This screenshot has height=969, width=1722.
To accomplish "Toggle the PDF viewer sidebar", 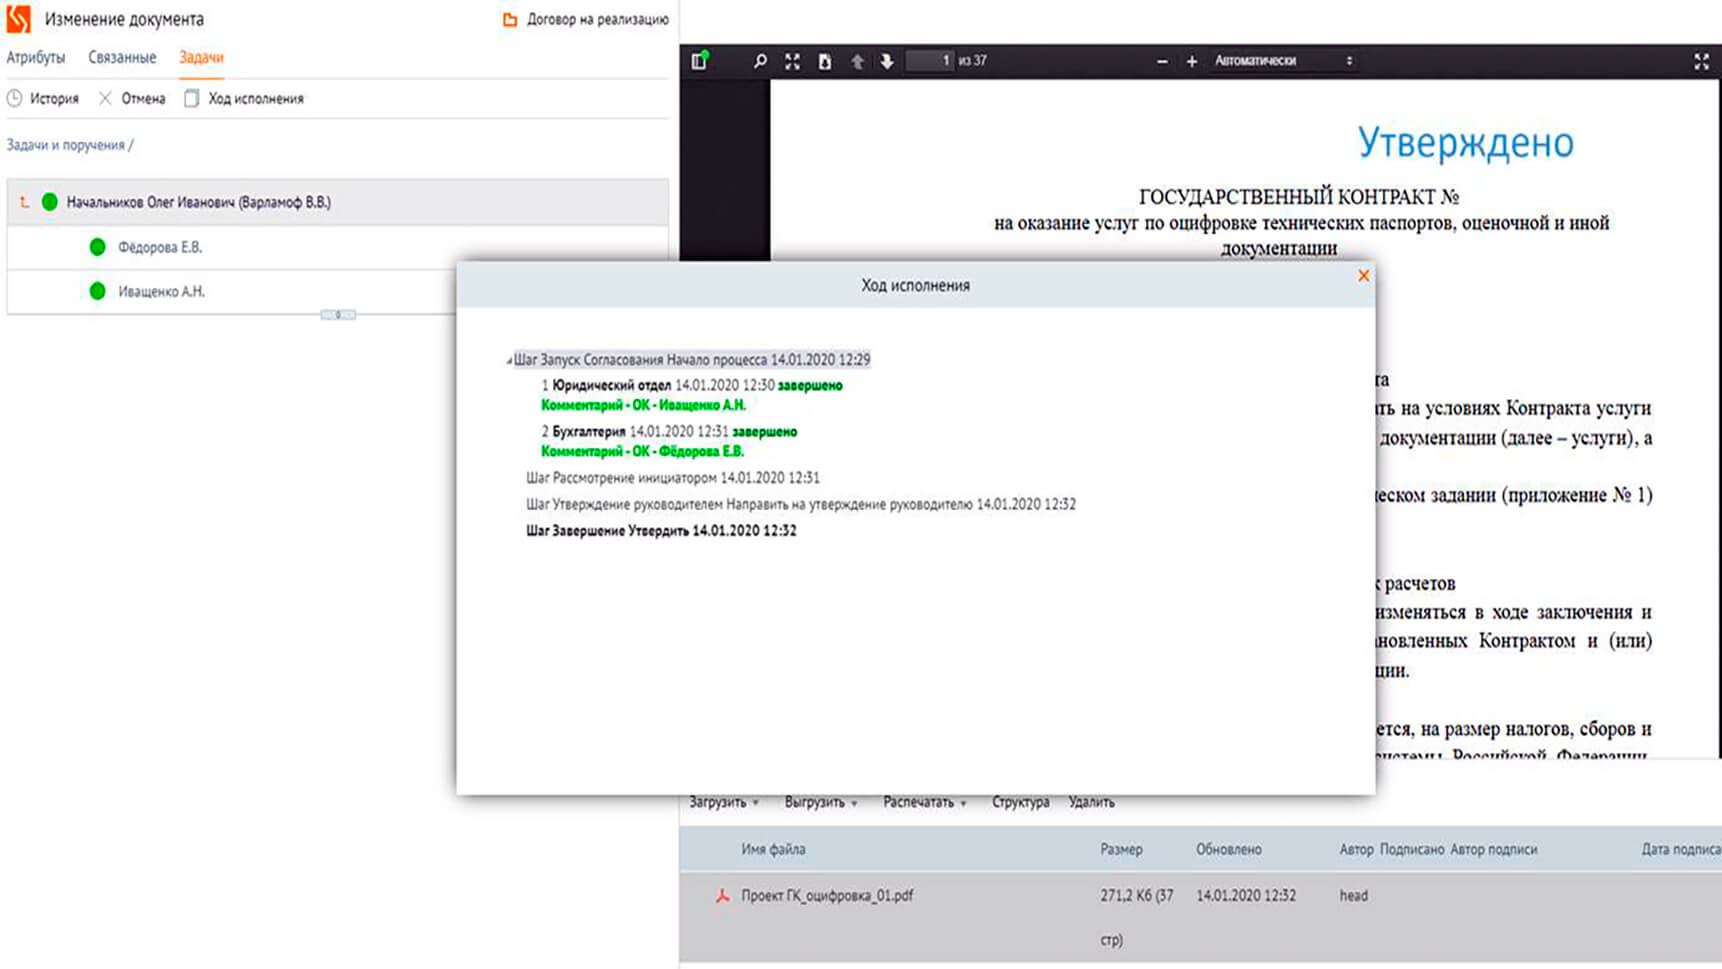I will (x=699, y=61).
